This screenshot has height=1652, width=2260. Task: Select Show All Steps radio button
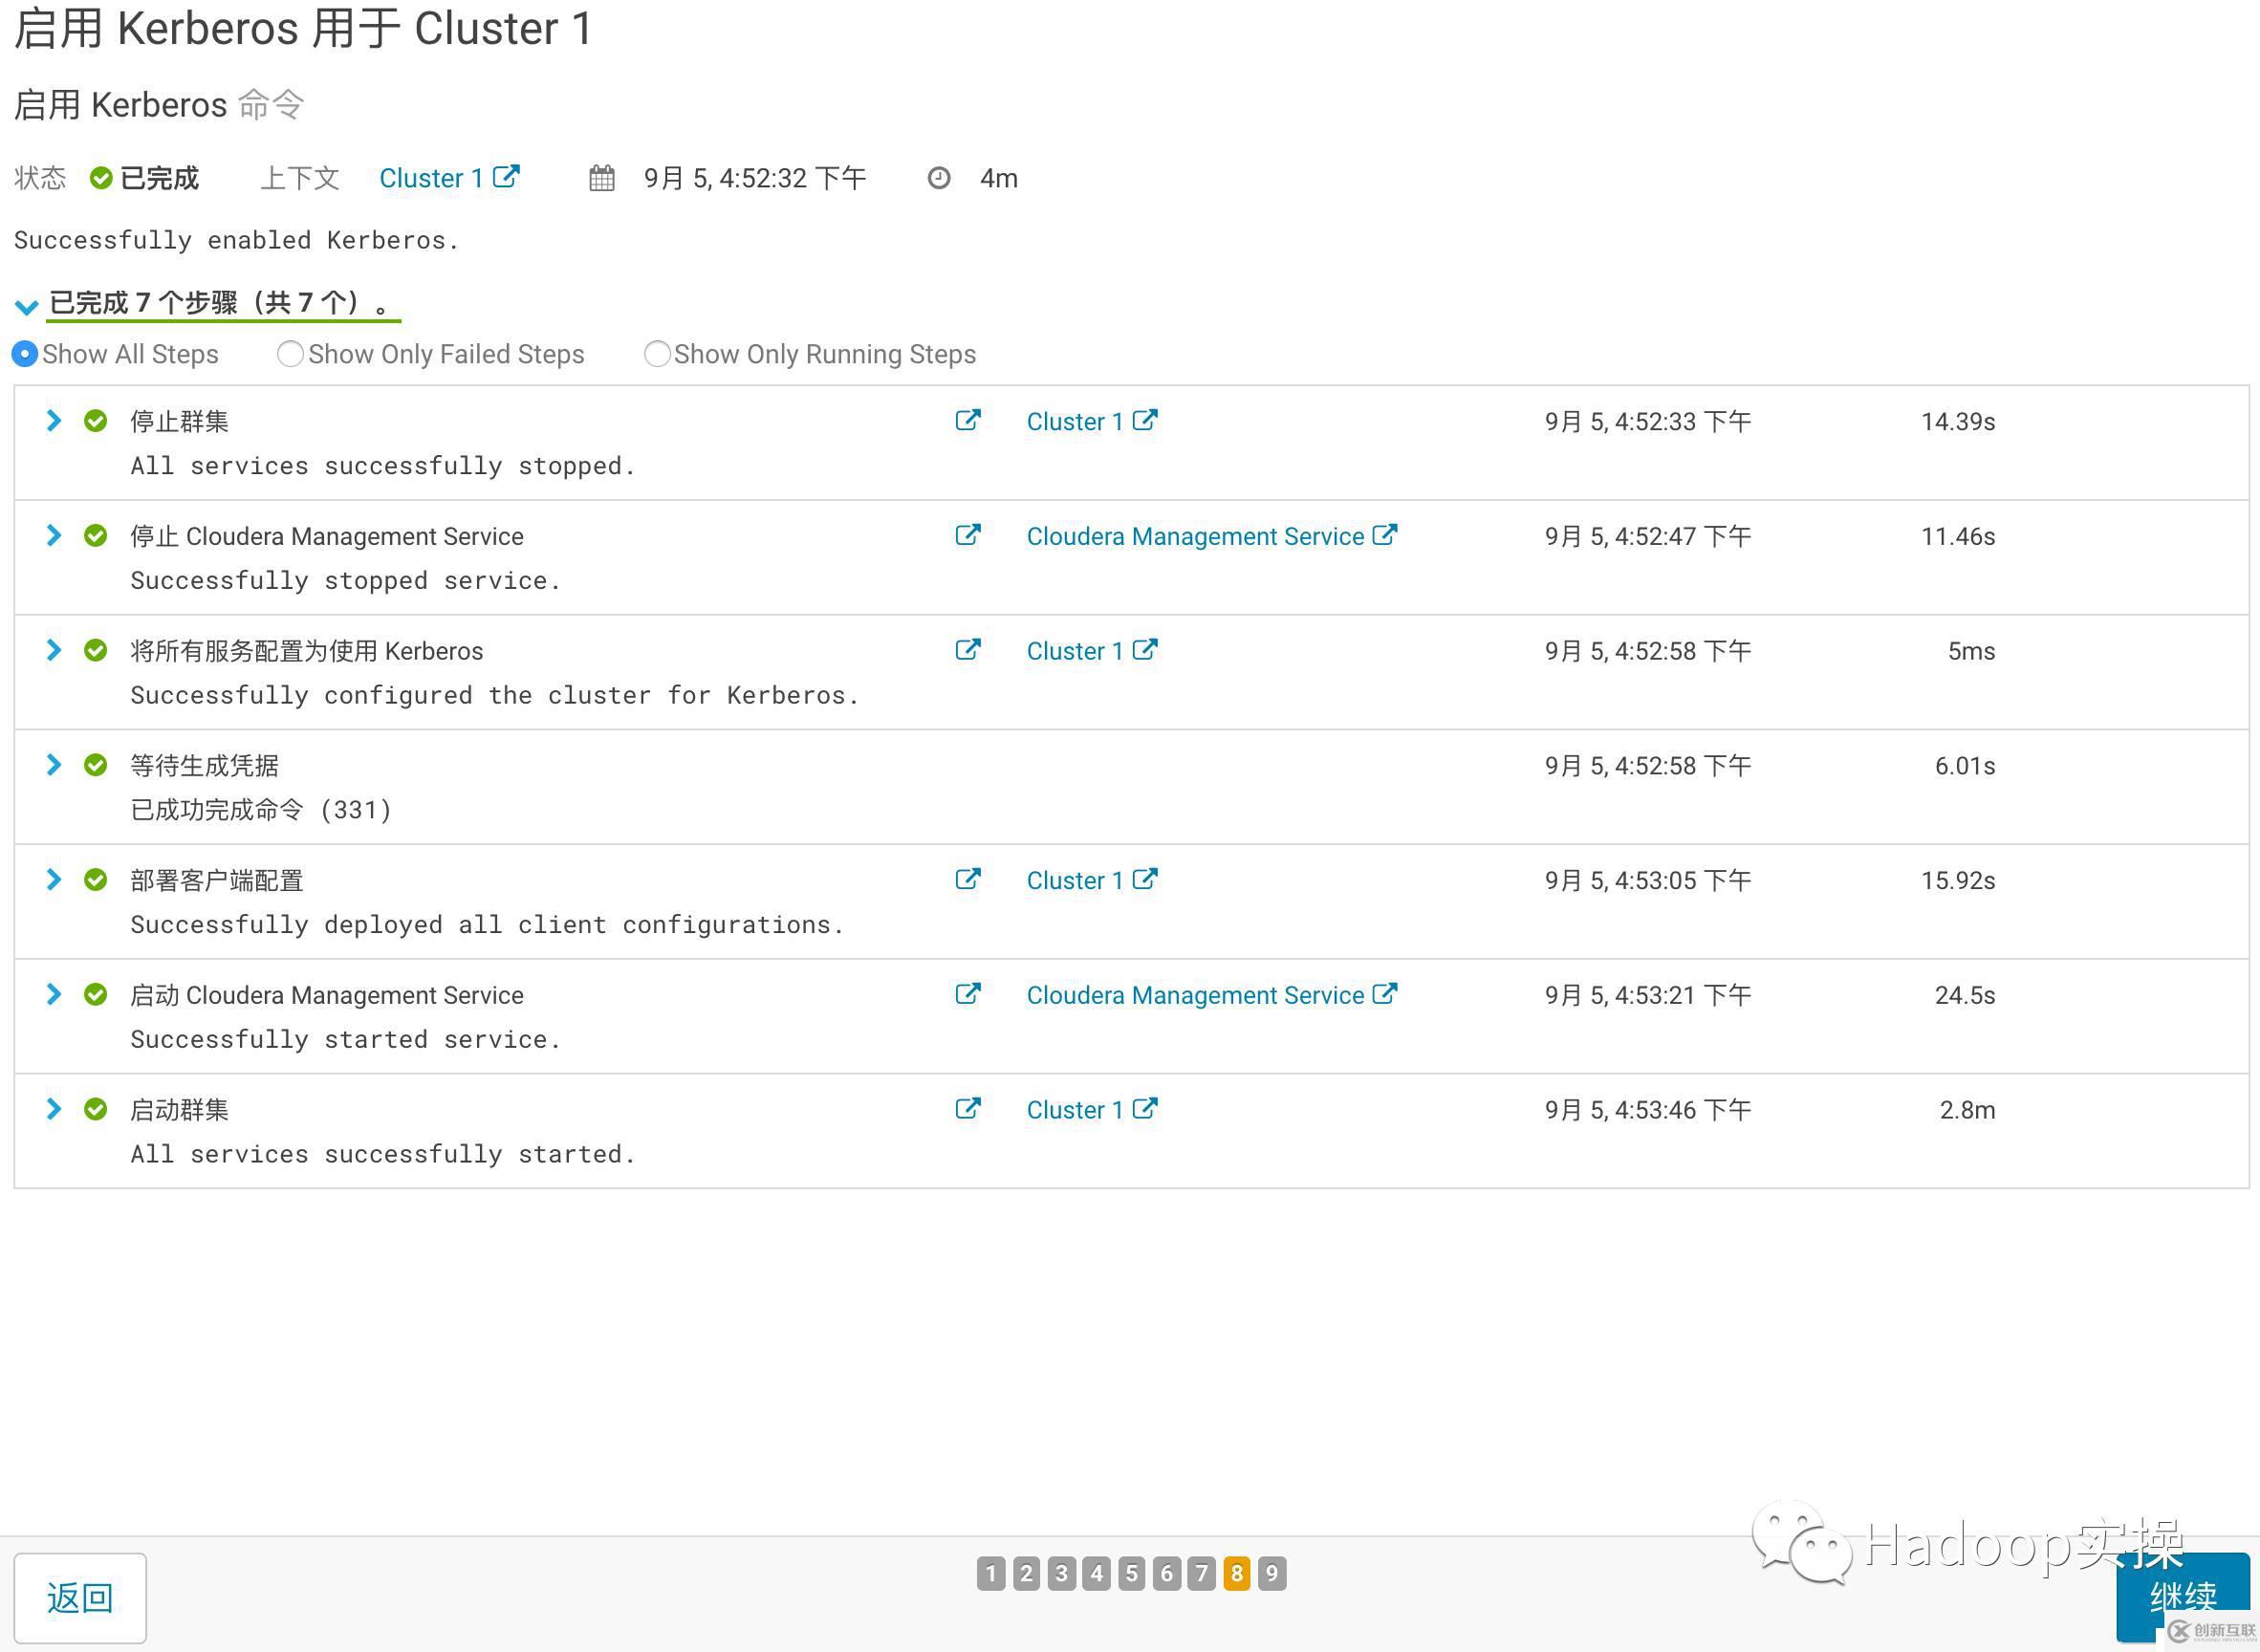25,354
